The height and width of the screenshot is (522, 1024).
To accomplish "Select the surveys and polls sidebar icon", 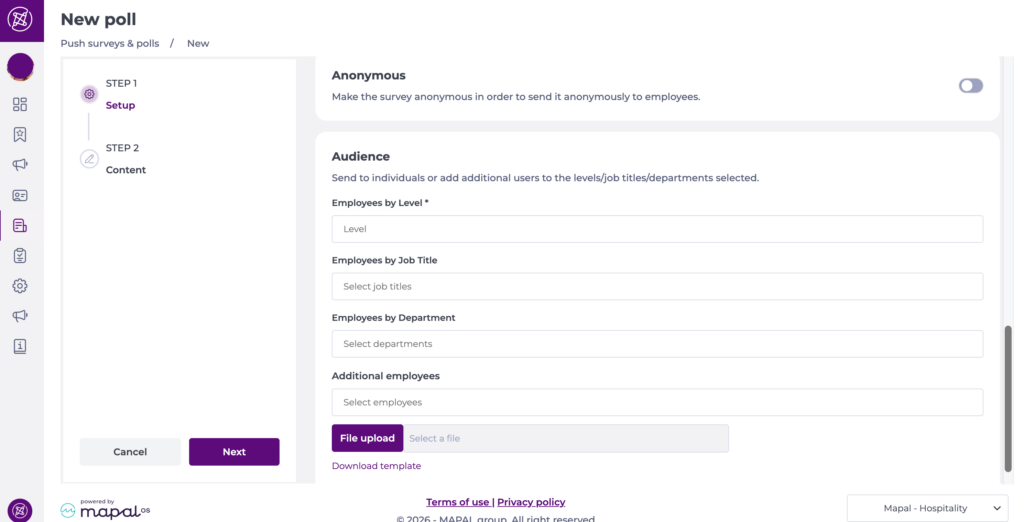I will pyautogui.click(x=20, y=225).
